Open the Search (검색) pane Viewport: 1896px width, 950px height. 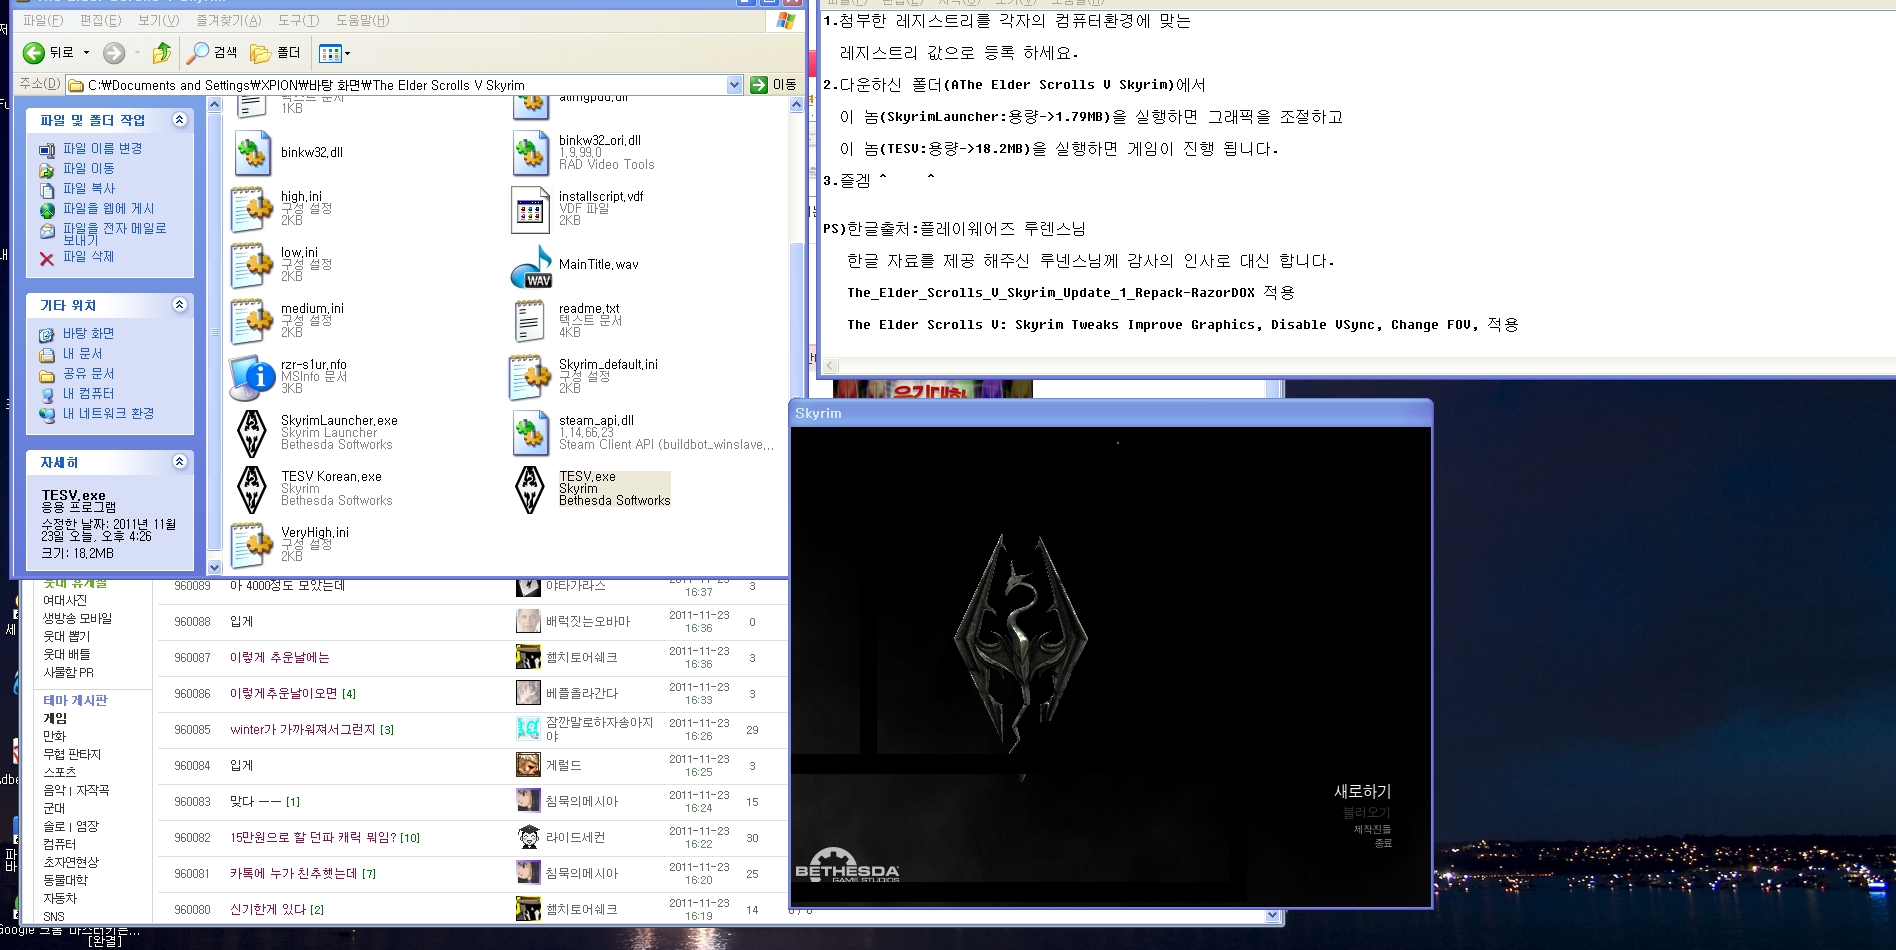pyautogui.click(x=213, y=53)
